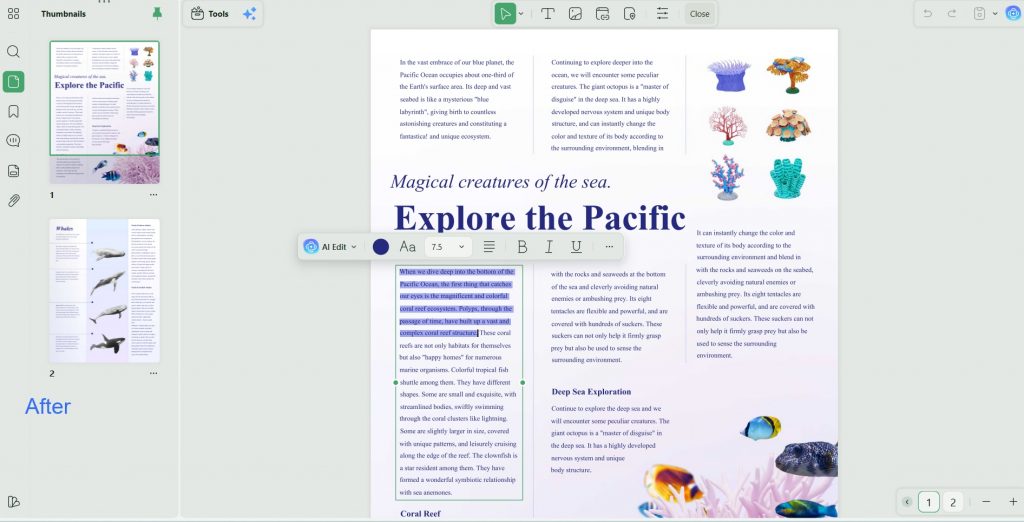Expand the selection tool dropdown arrow
This screenshot has width=1024, height=522.
click(521, 14)
